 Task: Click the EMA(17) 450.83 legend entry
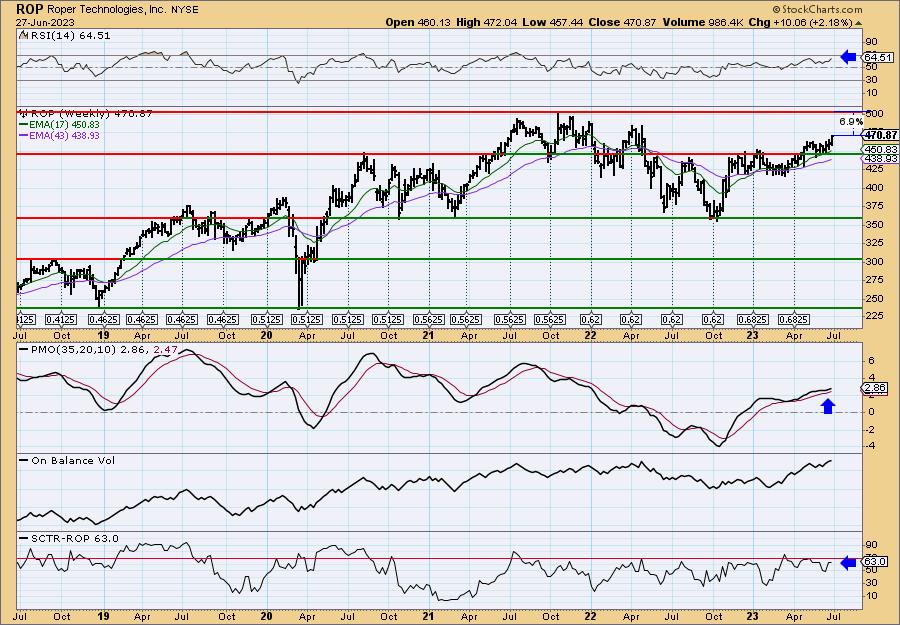coord(59,125)
